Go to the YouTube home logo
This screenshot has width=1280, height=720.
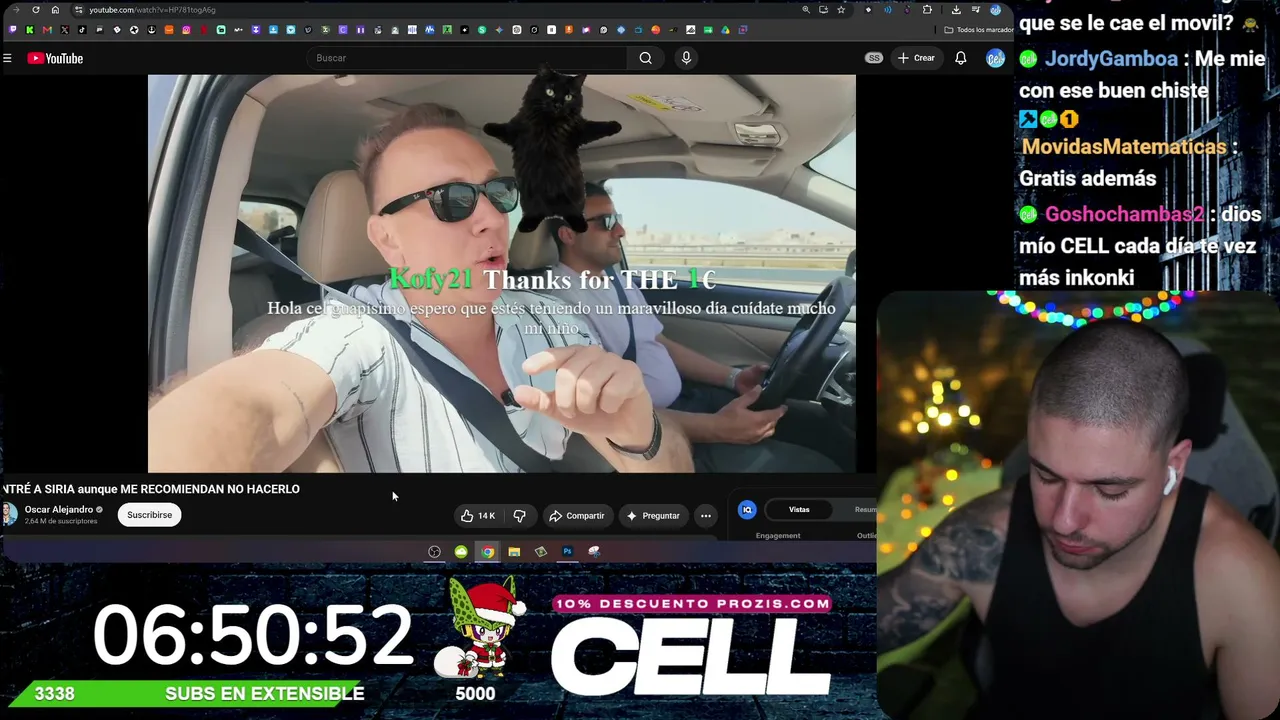55,58
